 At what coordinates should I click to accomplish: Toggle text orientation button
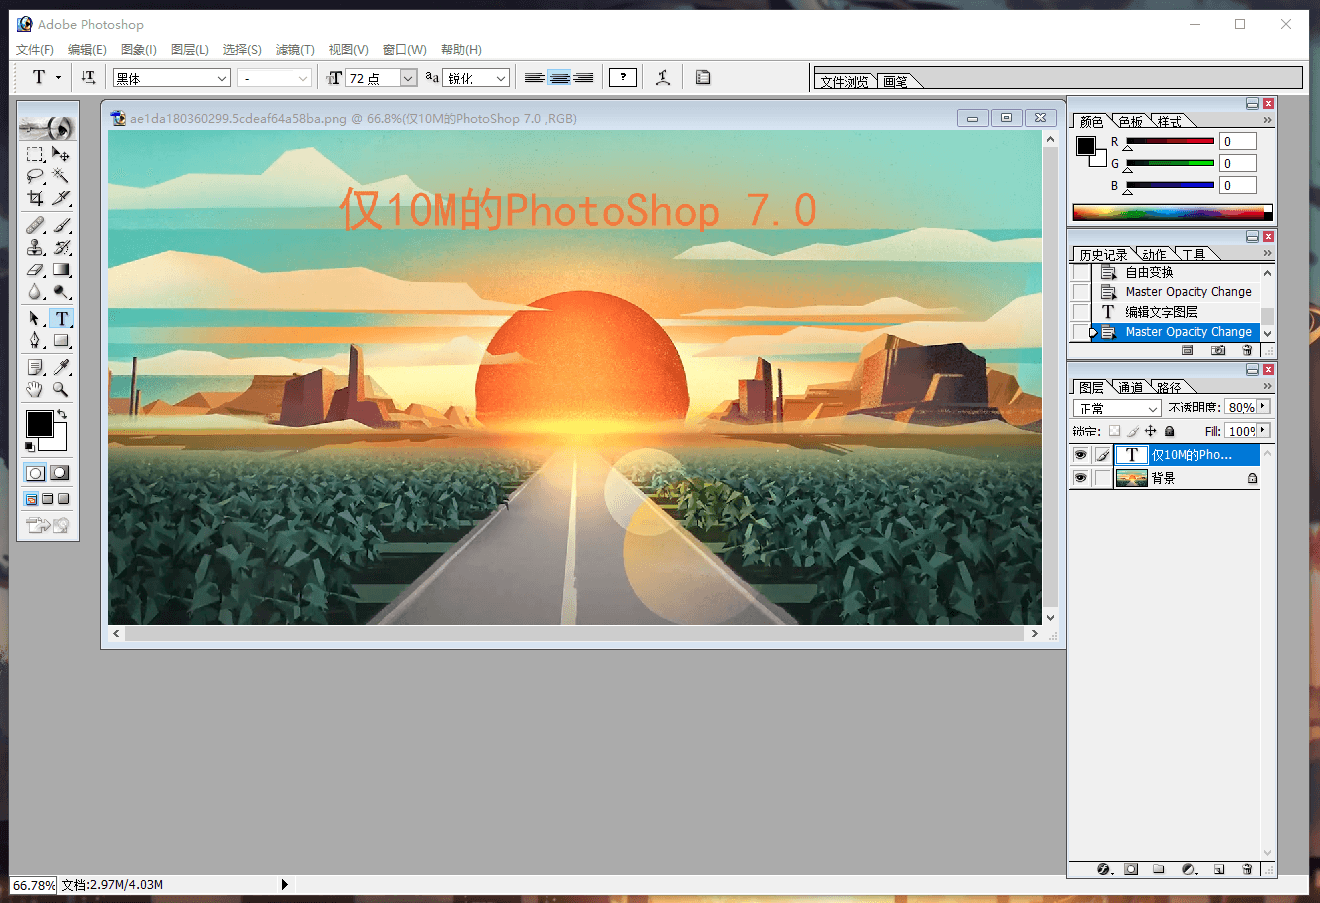(88, 77)
